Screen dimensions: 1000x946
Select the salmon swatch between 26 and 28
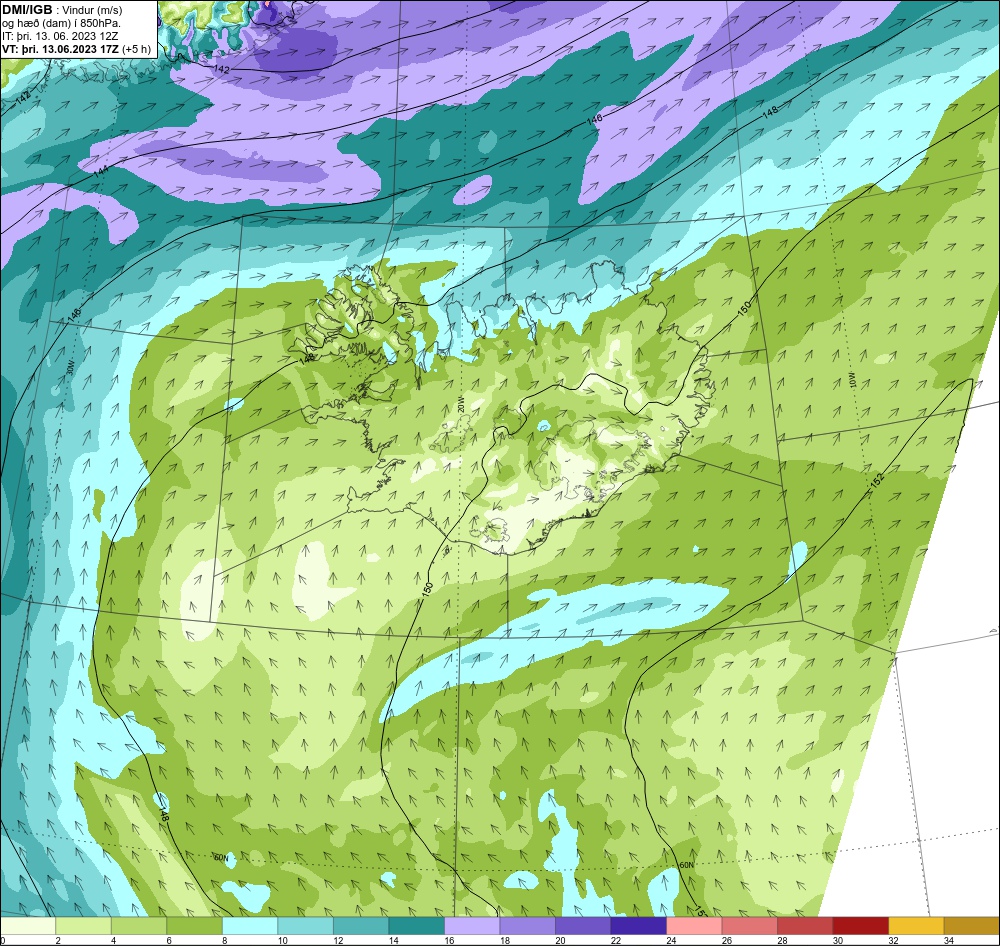coord(749,925)
